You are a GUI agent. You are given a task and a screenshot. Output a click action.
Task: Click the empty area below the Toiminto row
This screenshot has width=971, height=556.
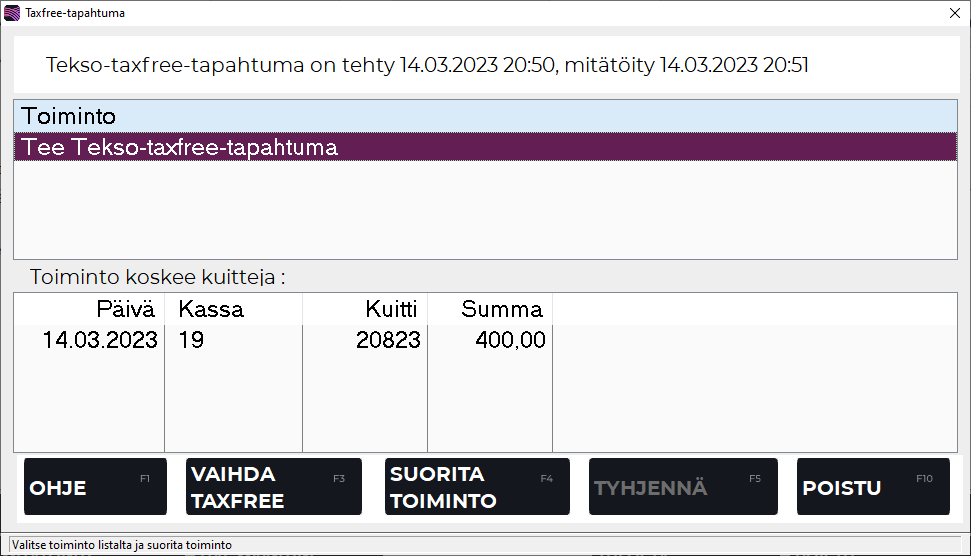click(485, 210)
